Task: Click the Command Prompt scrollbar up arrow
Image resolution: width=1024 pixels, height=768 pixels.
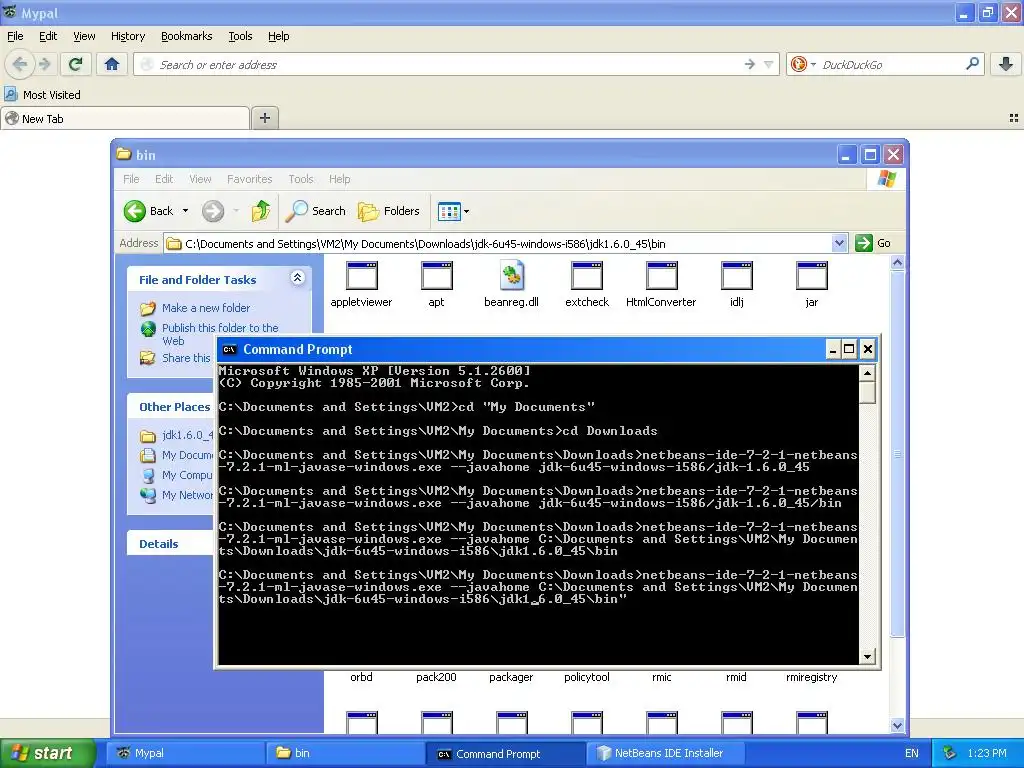Action: click(x=867, y=374)
